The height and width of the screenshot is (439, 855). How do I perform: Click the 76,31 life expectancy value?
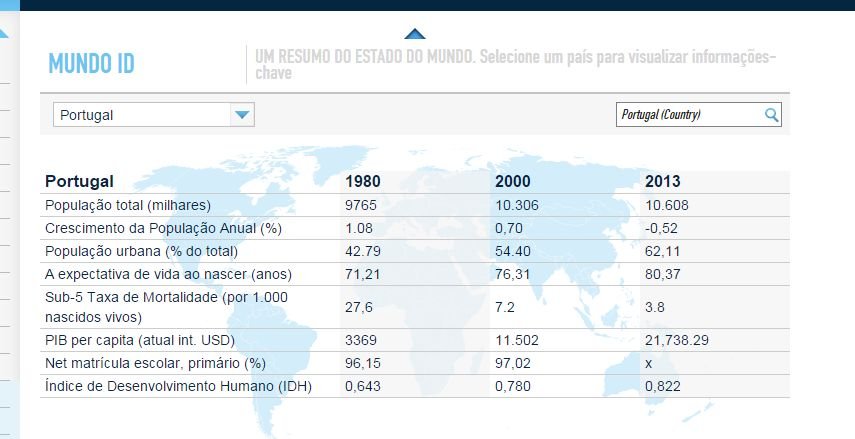coord(512,274)
